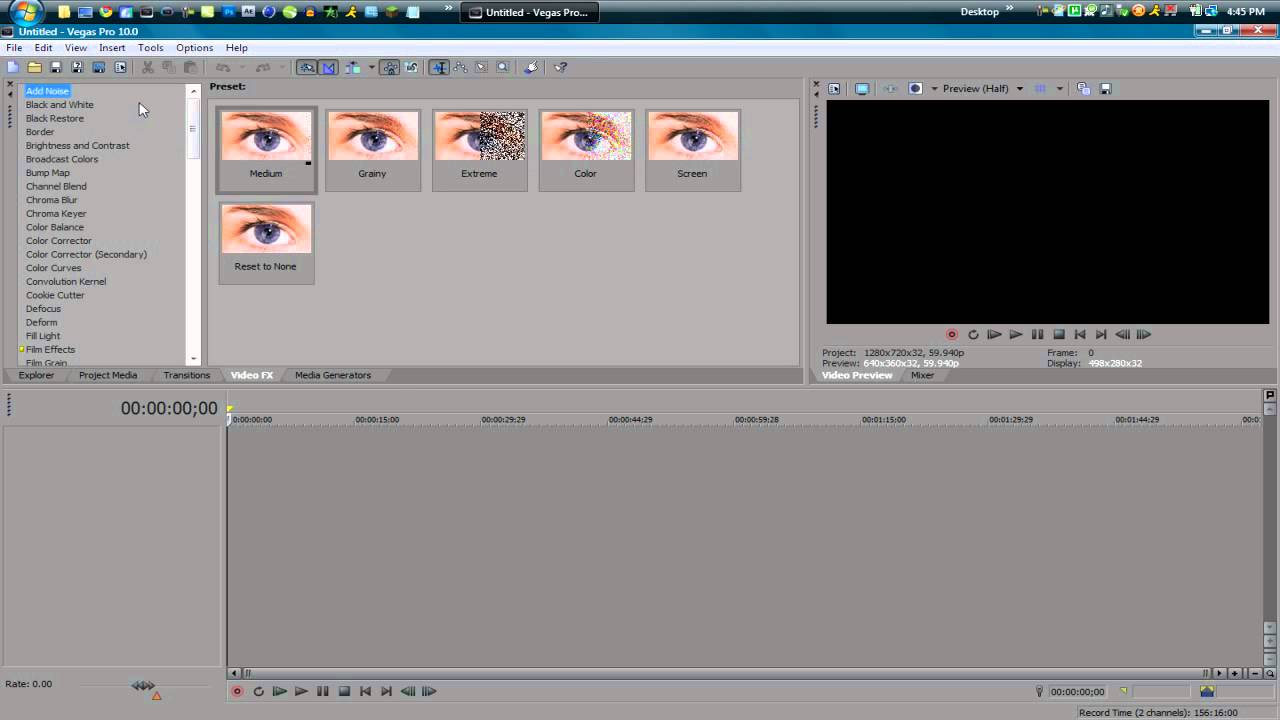Click scroll-down arrow of Video FX list
The image size is (1280, 720).
click(194, 358)
